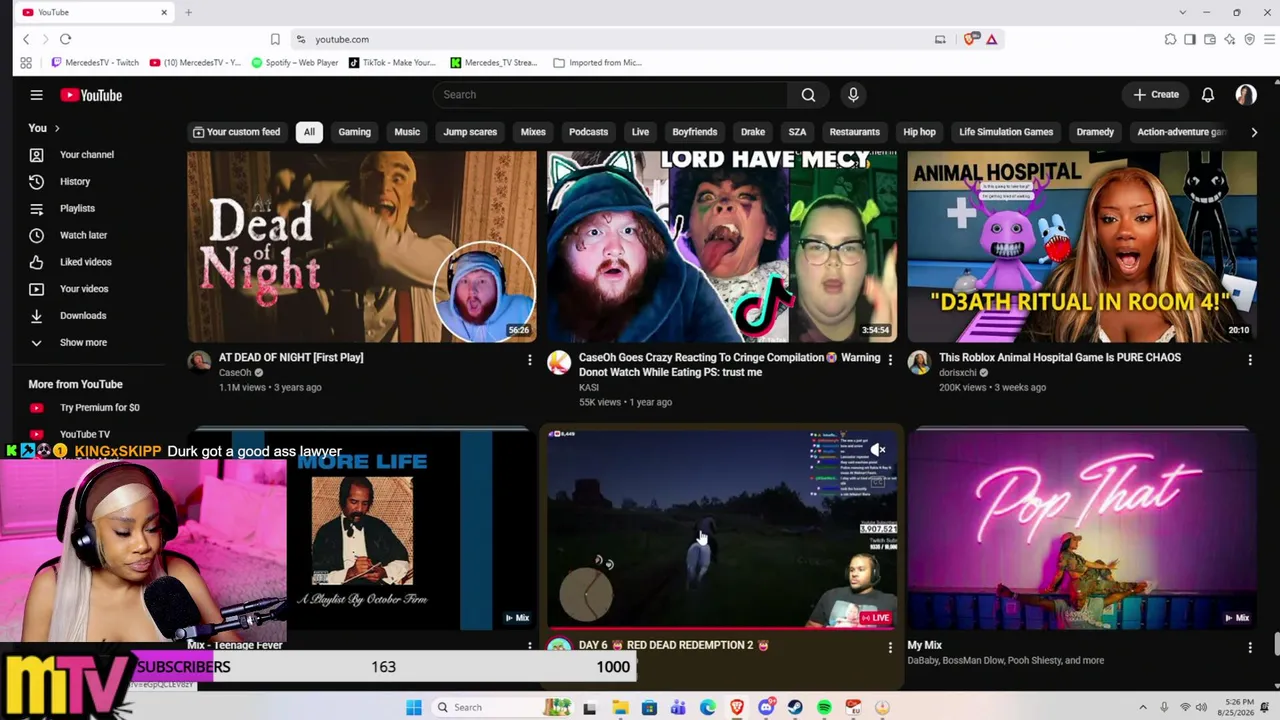This screenshot has width=1280, height=720.
Task: Go back in the browser
Action: click(26, 39)
